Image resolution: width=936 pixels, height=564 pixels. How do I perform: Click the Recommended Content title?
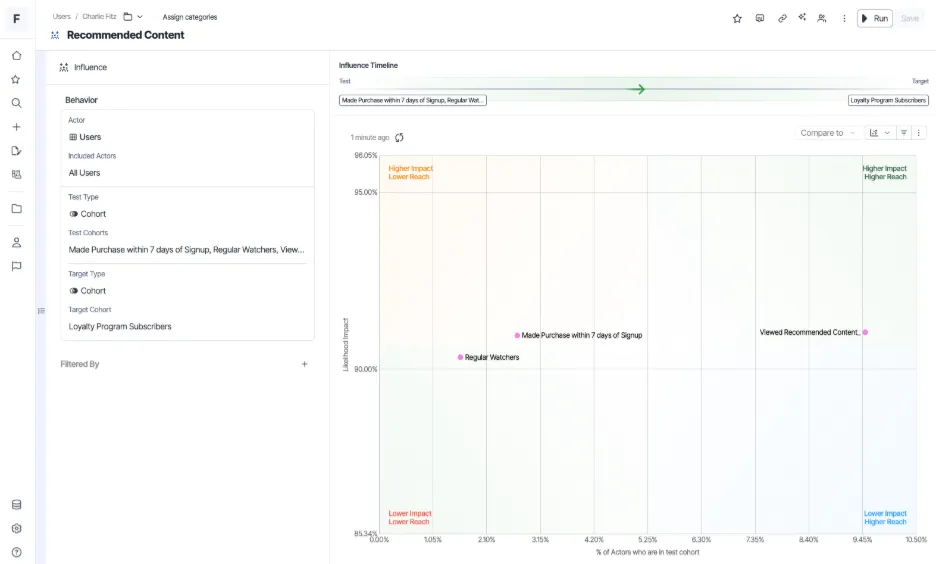tap(125, 35)
